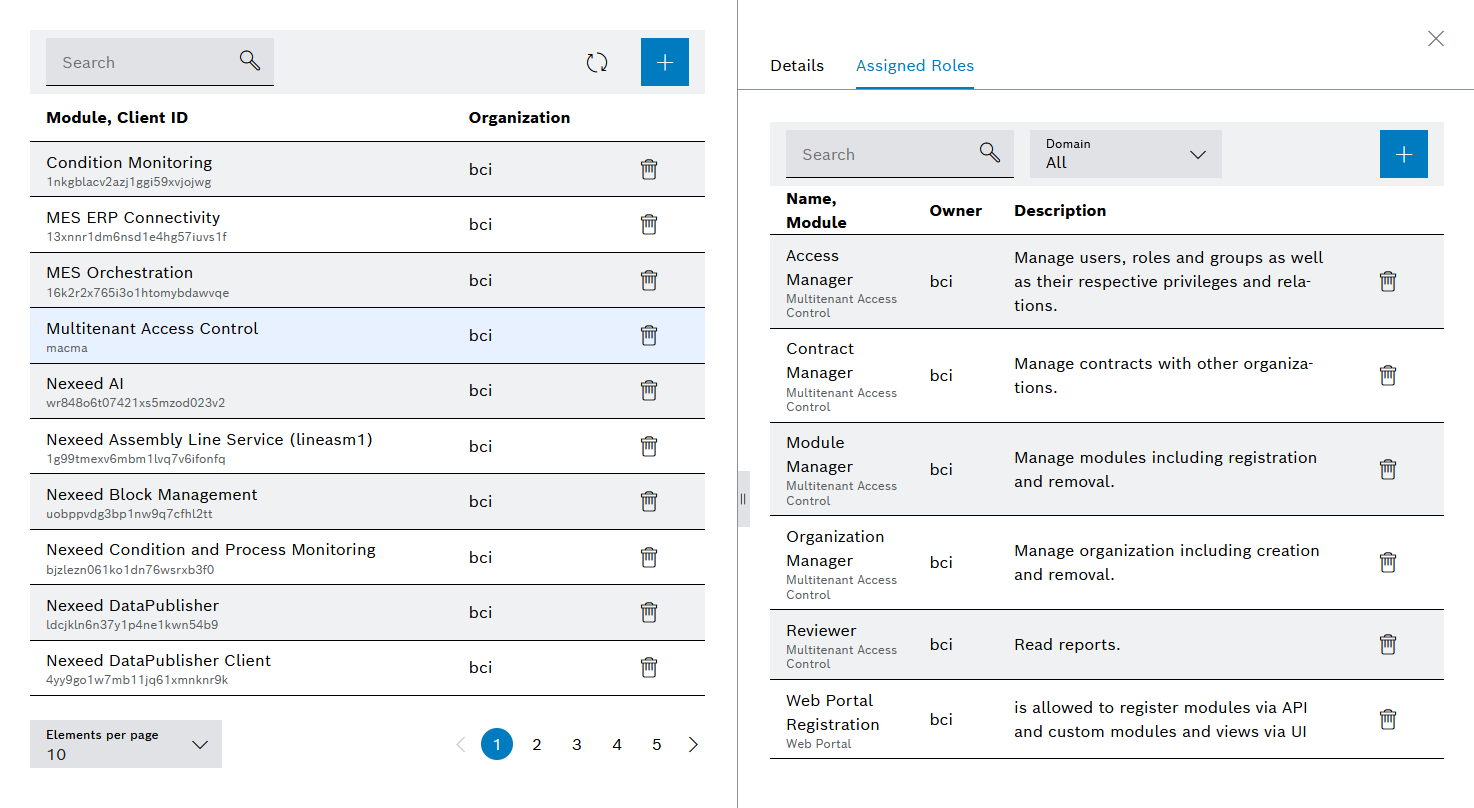This screenshot has width=1474, height=808.
Task: Select the MES ERP Connectivity row
Action: click(367, 225)
